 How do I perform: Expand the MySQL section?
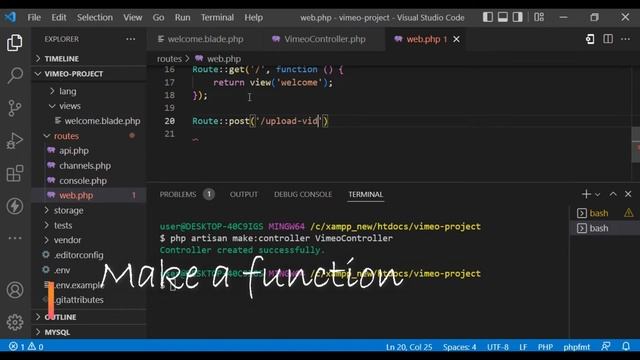(89, 332)
